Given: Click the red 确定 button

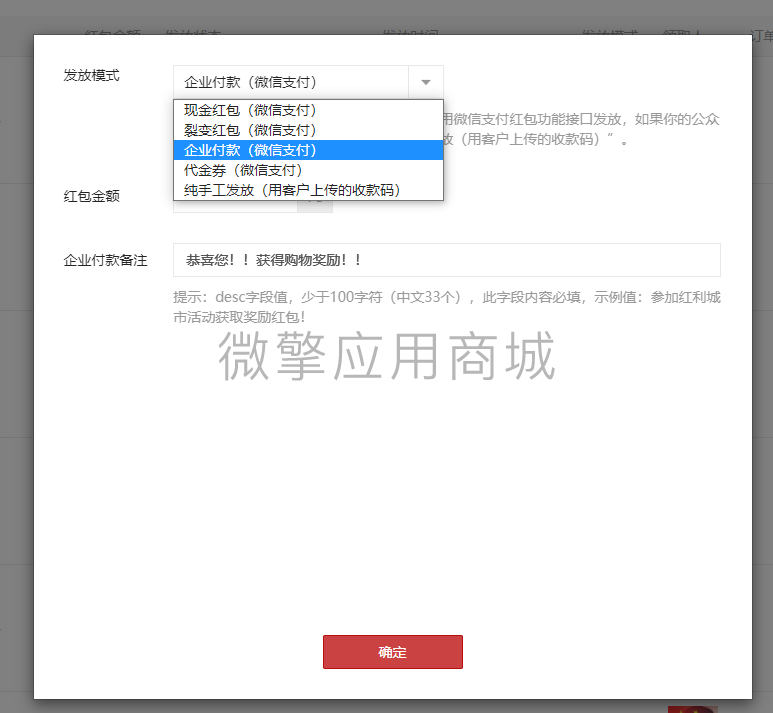Looking at the screenshot, I should 392,652.
